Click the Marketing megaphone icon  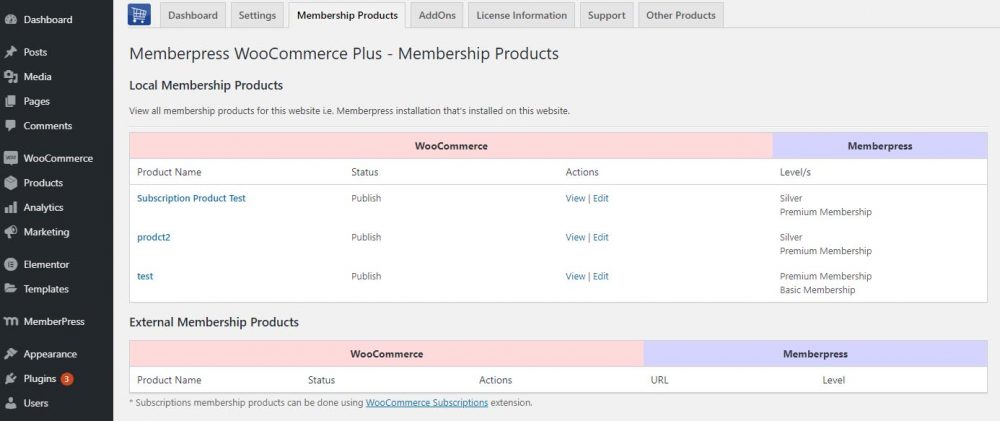(x=11, y=232)
